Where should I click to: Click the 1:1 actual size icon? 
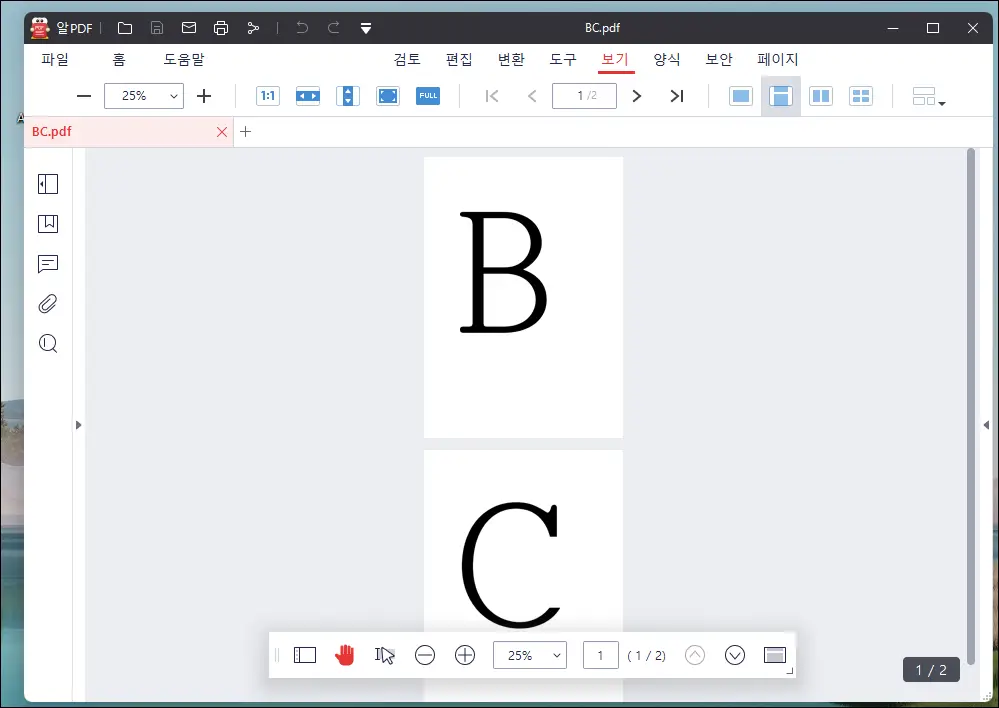pyautogui.click(x=267, y=95)
